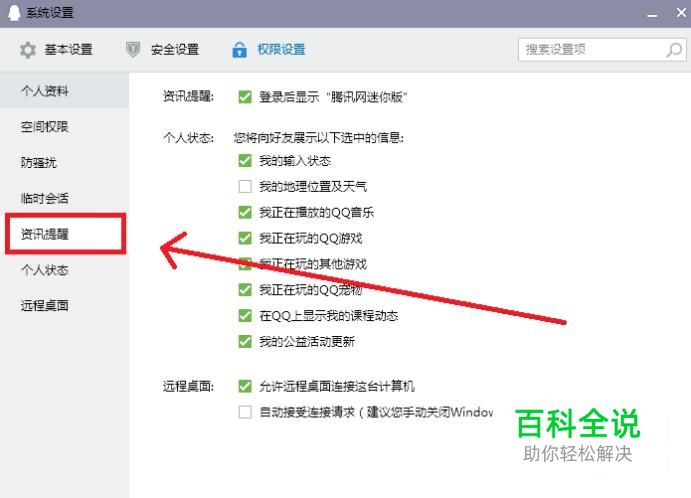Select 防骚扰 sidebar item

64,163
